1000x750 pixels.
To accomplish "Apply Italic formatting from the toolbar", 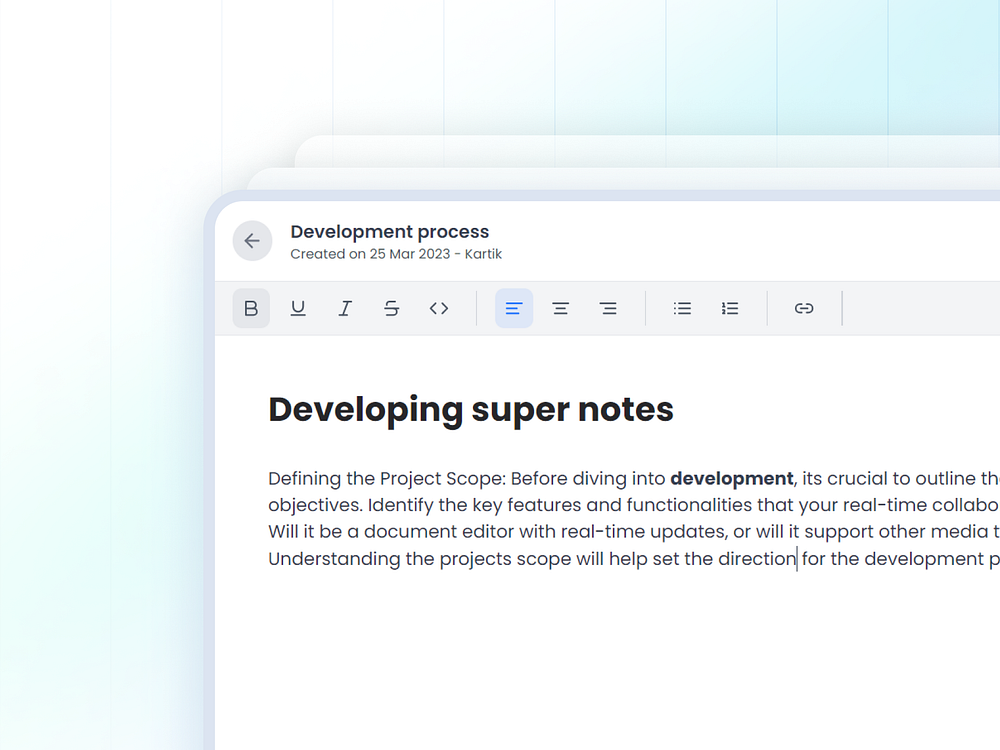I will click(x=345, y=308).
